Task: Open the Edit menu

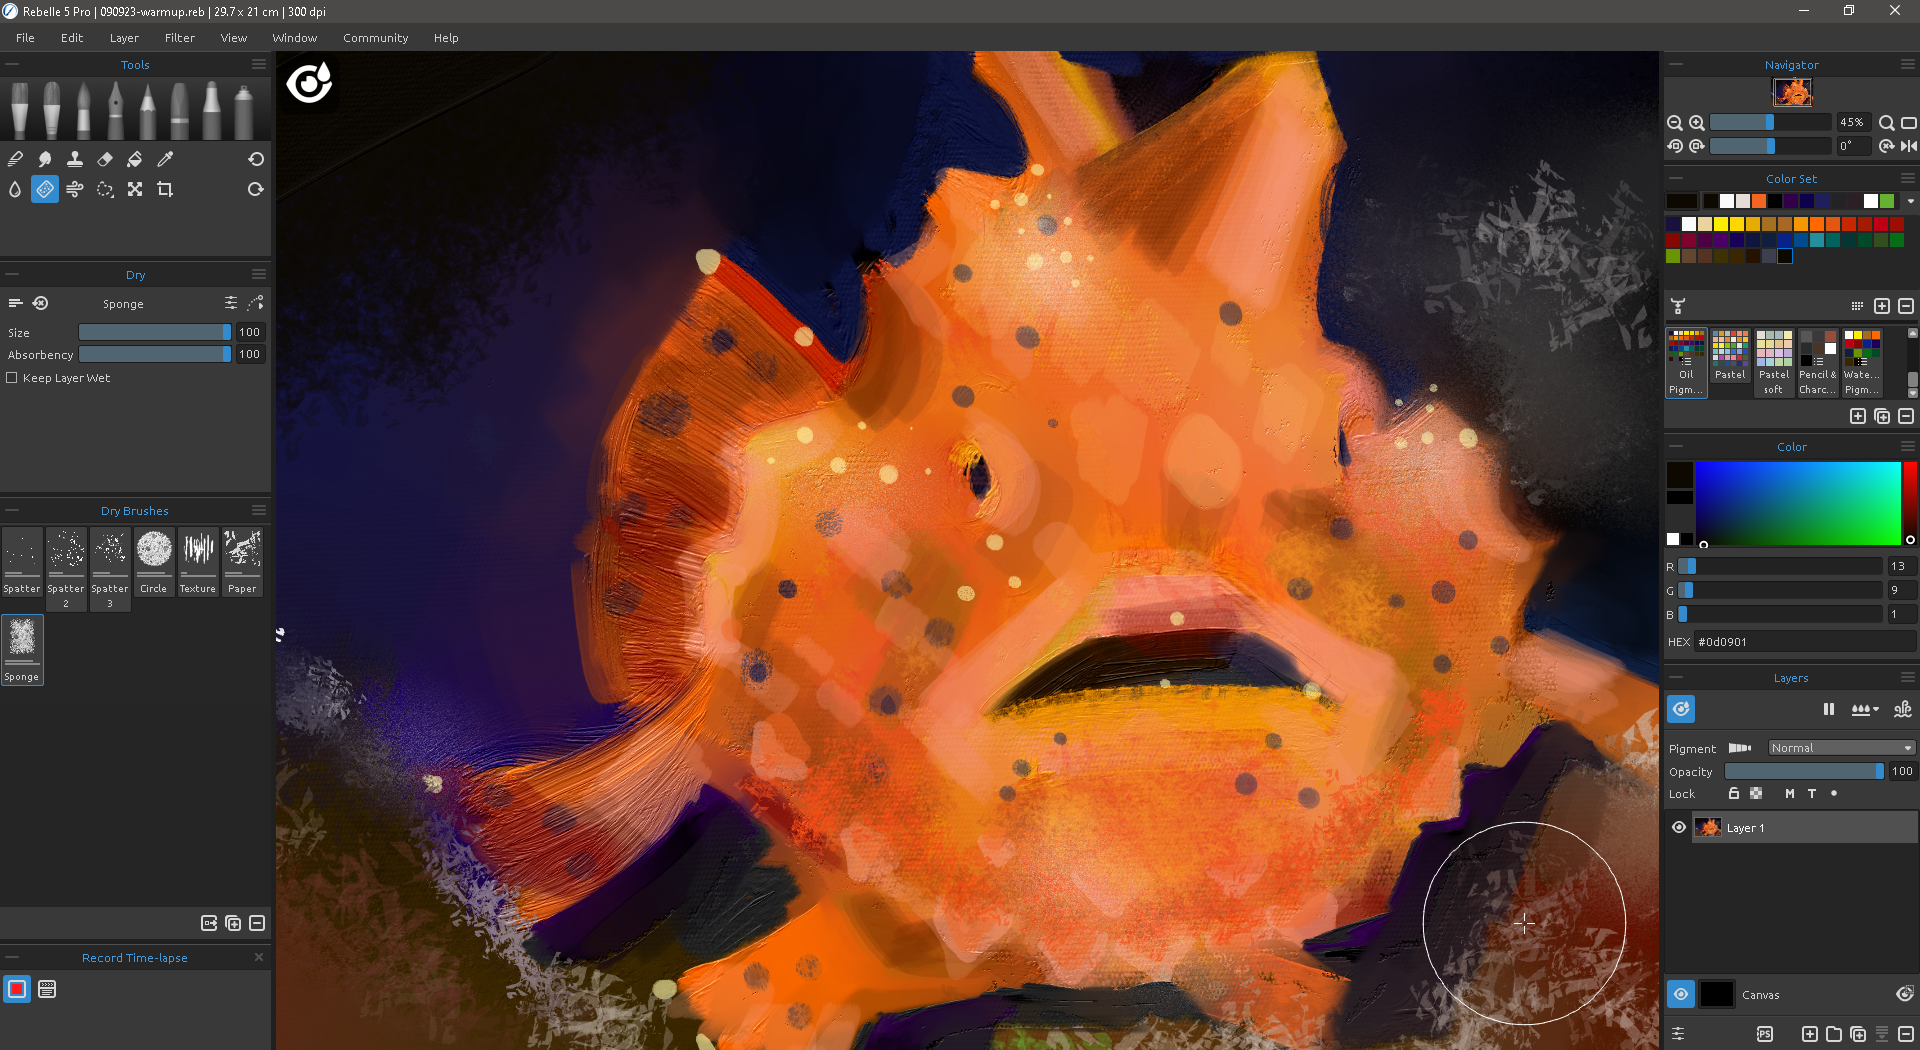Action: click(72, 38)
